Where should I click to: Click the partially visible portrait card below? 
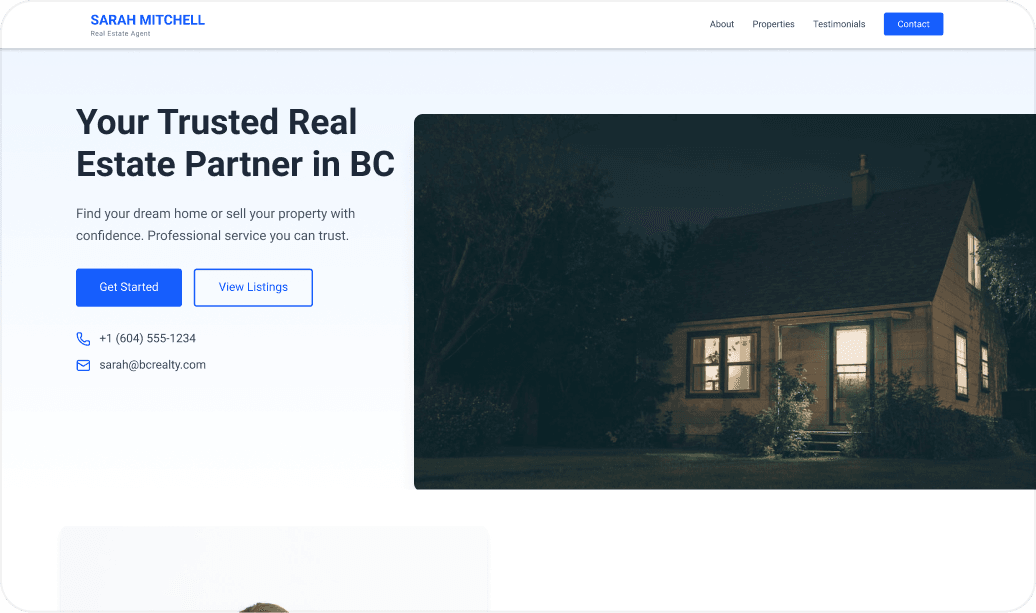coord(274,570)
